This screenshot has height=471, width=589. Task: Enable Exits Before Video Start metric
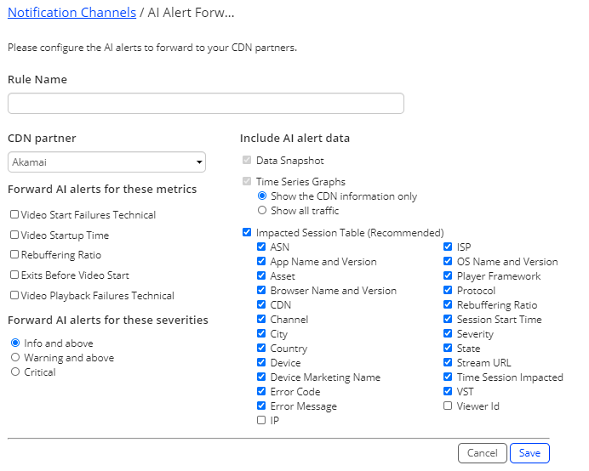click(x=14, y=275)
